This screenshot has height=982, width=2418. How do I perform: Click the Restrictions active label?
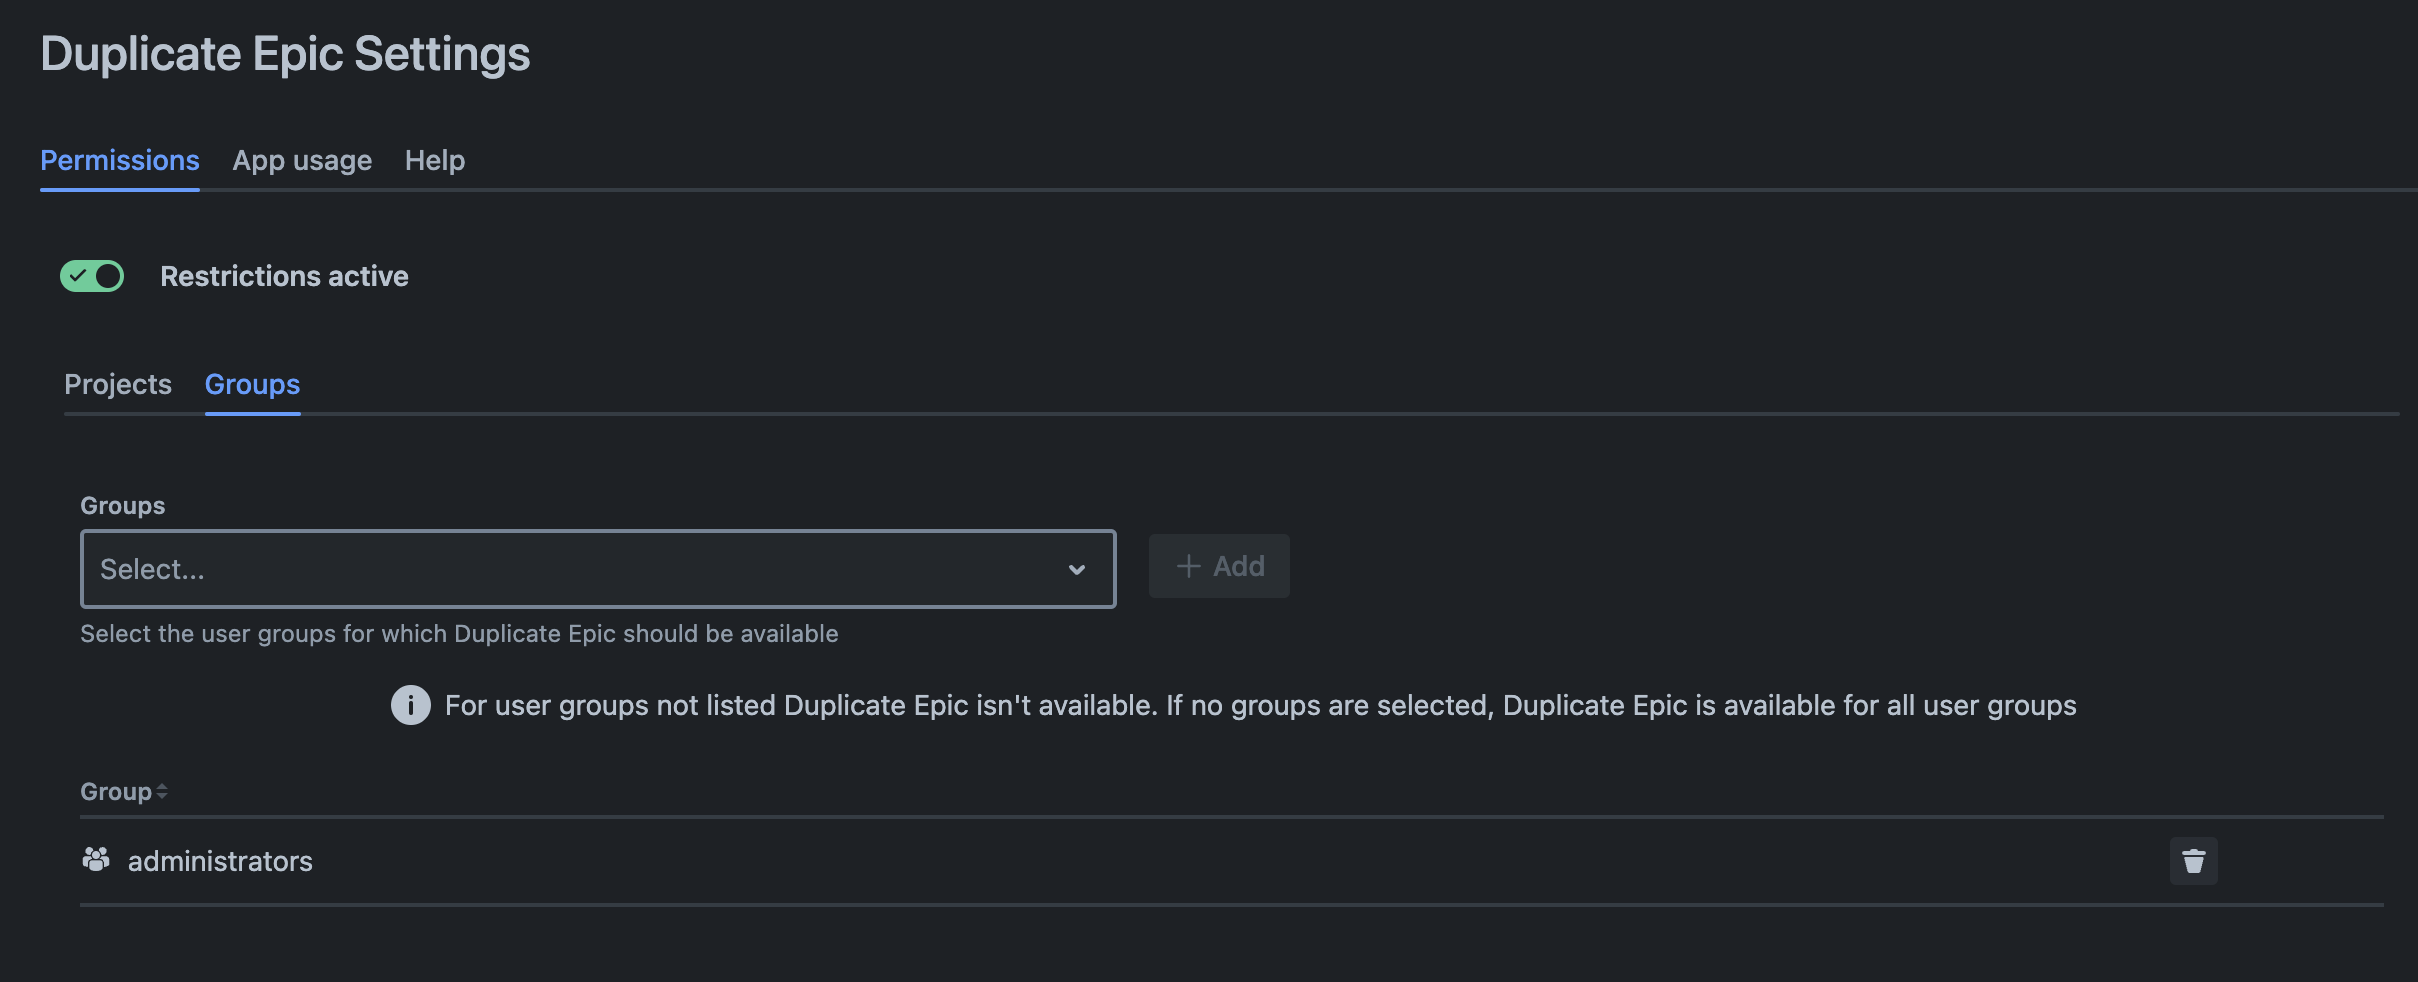click(x=284, y=276)
